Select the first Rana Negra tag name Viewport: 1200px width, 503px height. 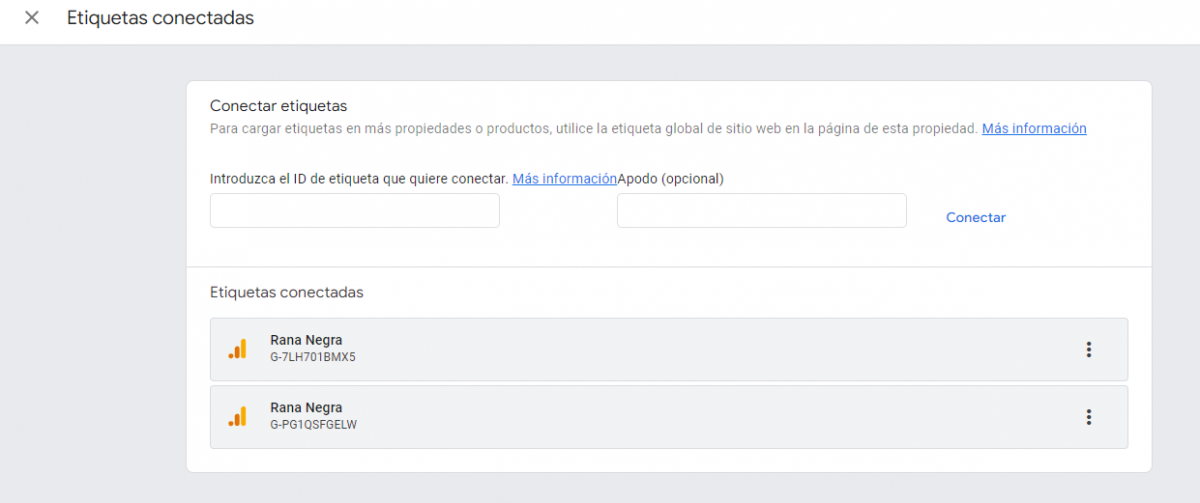point(306,340)
